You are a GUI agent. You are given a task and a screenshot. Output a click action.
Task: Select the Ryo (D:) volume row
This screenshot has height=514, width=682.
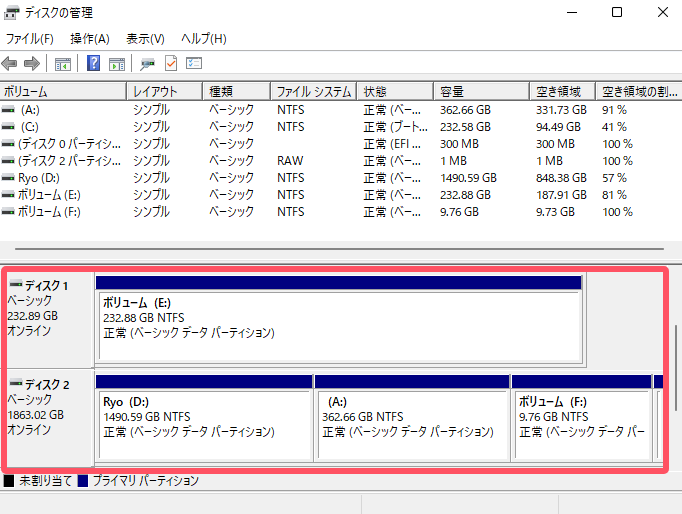341,178
